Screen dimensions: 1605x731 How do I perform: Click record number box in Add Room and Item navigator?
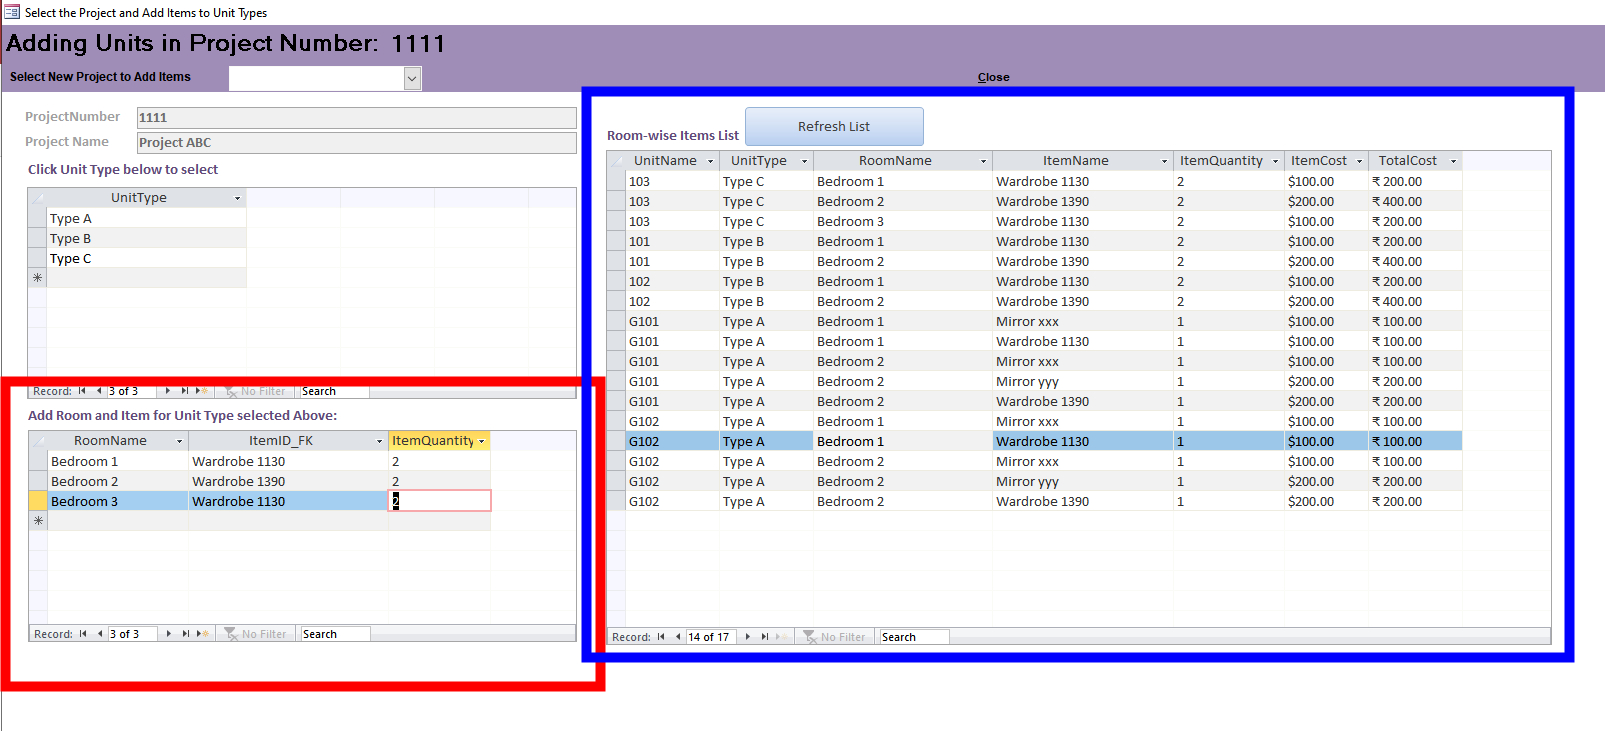pyautogui.click(x=132, y=634)
